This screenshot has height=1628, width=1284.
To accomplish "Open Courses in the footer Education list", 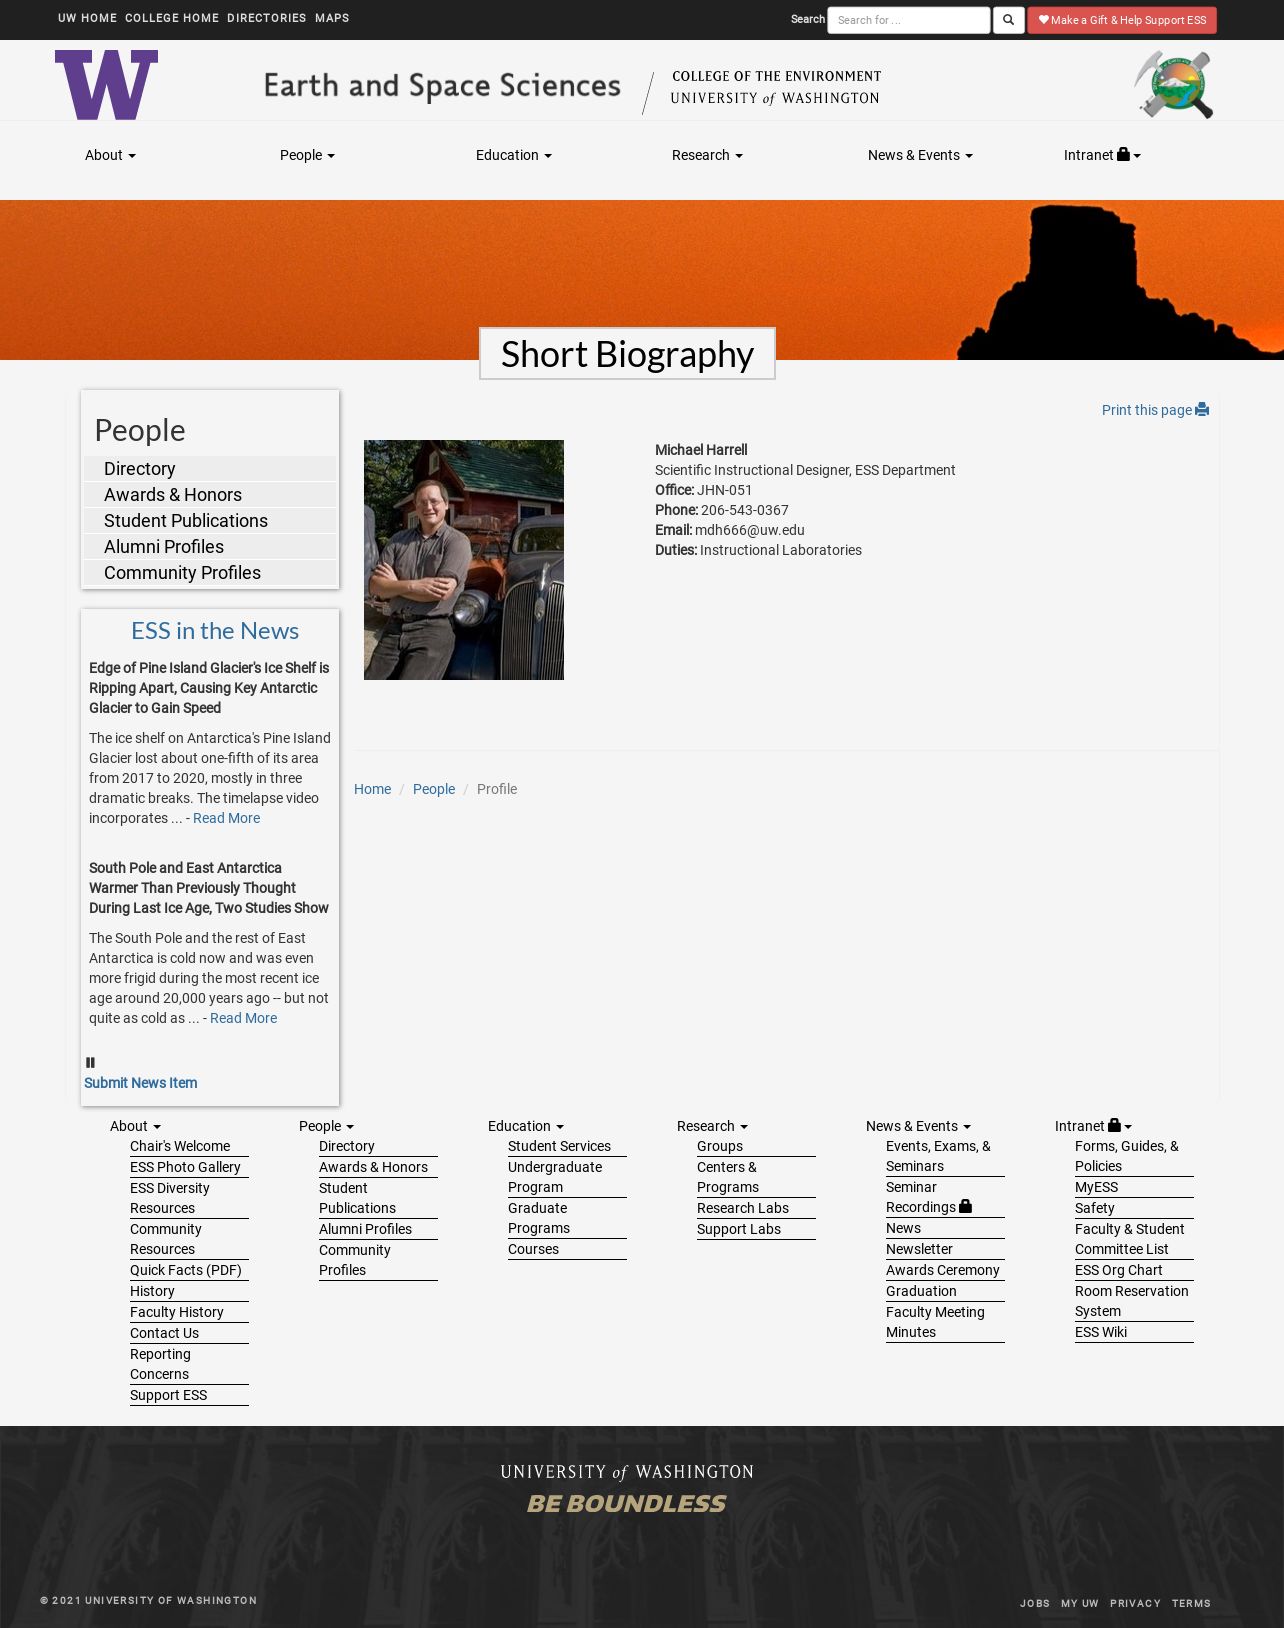I will (x=533, y=1249).
